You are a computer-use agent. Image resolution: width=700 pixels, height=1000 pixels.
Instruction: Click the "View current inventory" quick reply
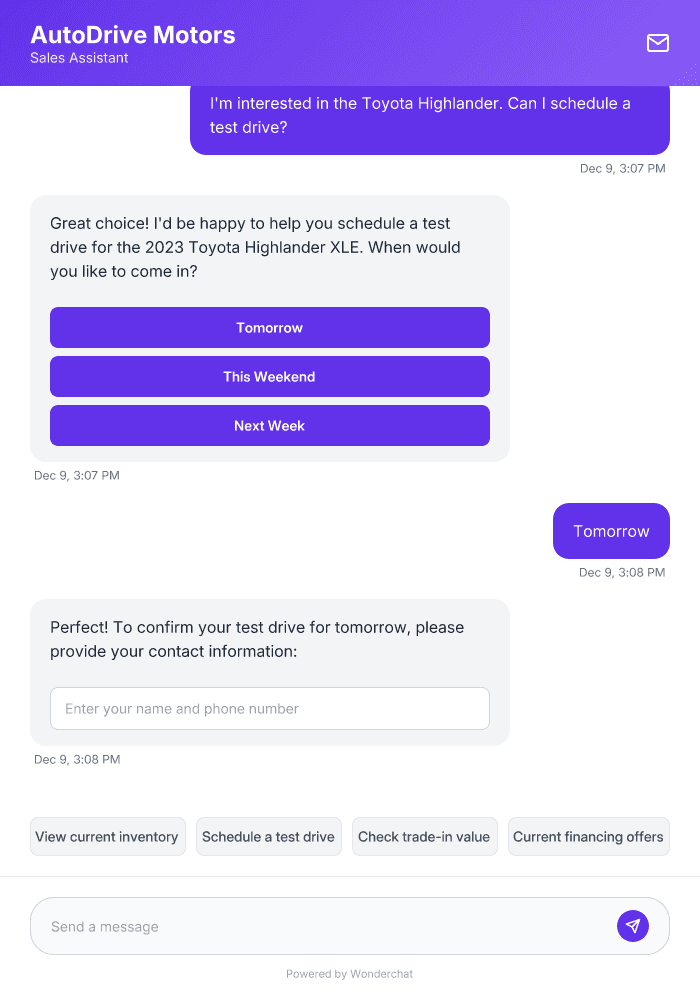coord(107,836)
